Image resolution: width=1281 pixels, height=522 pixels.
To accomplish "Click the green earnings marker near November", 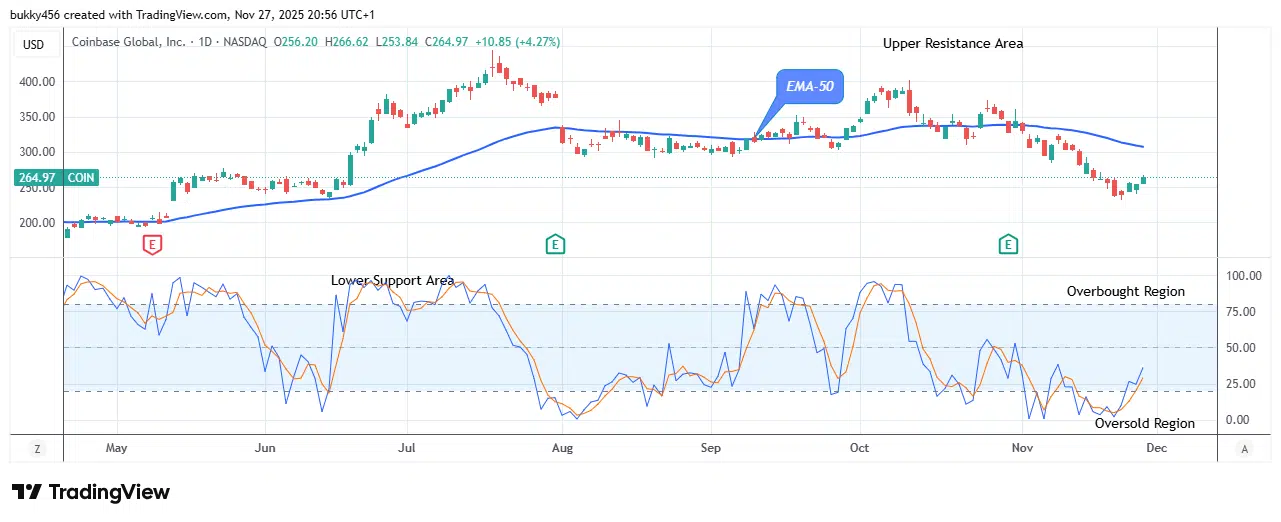I will pos(1008,243).
